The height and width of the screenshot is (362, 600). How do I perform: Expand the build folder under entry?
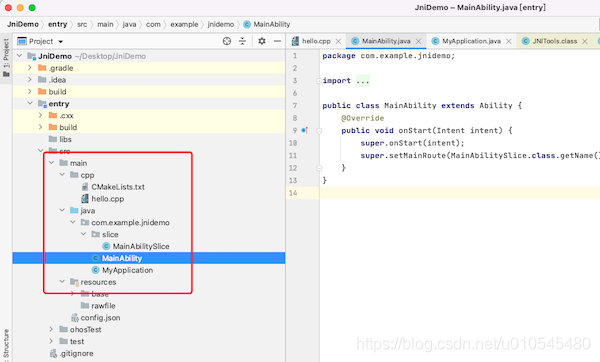pyautogui.click(x=41, y=127)
